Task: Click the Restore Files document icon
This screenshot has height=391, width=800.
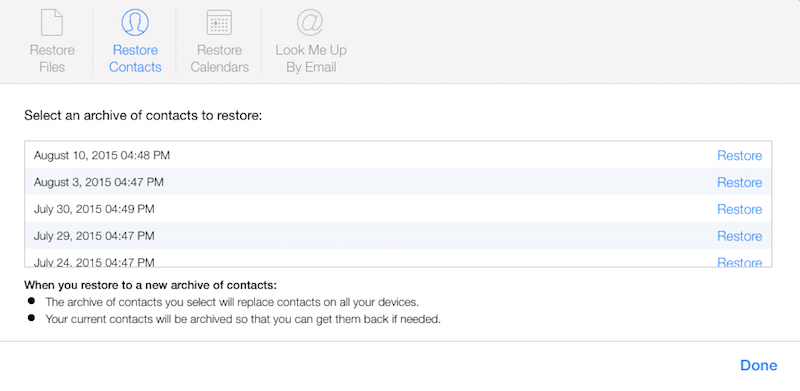Action: pyautogui.click(x=52, y=22)
